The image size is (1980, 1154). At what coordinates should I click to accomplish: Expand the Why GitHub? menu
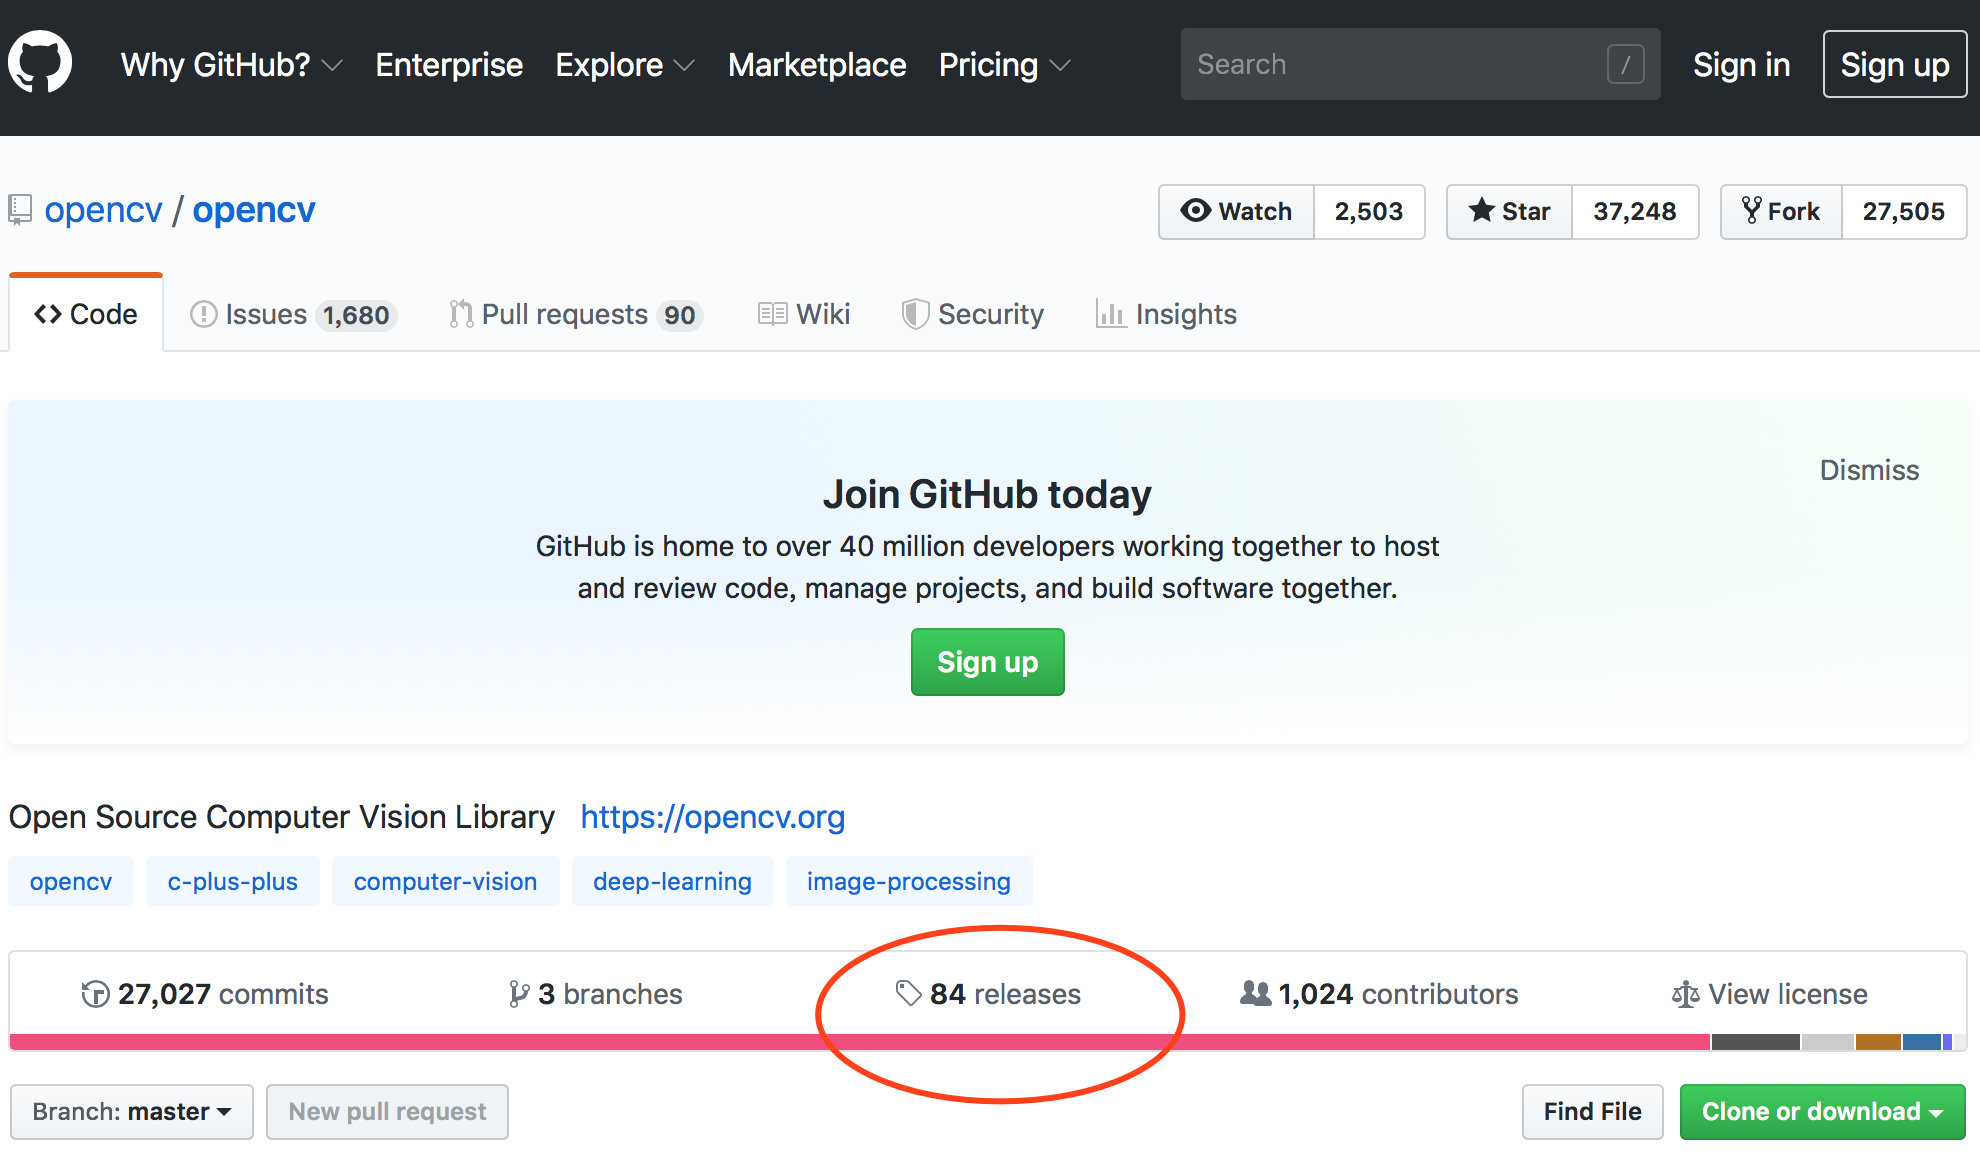click(231, 65)
